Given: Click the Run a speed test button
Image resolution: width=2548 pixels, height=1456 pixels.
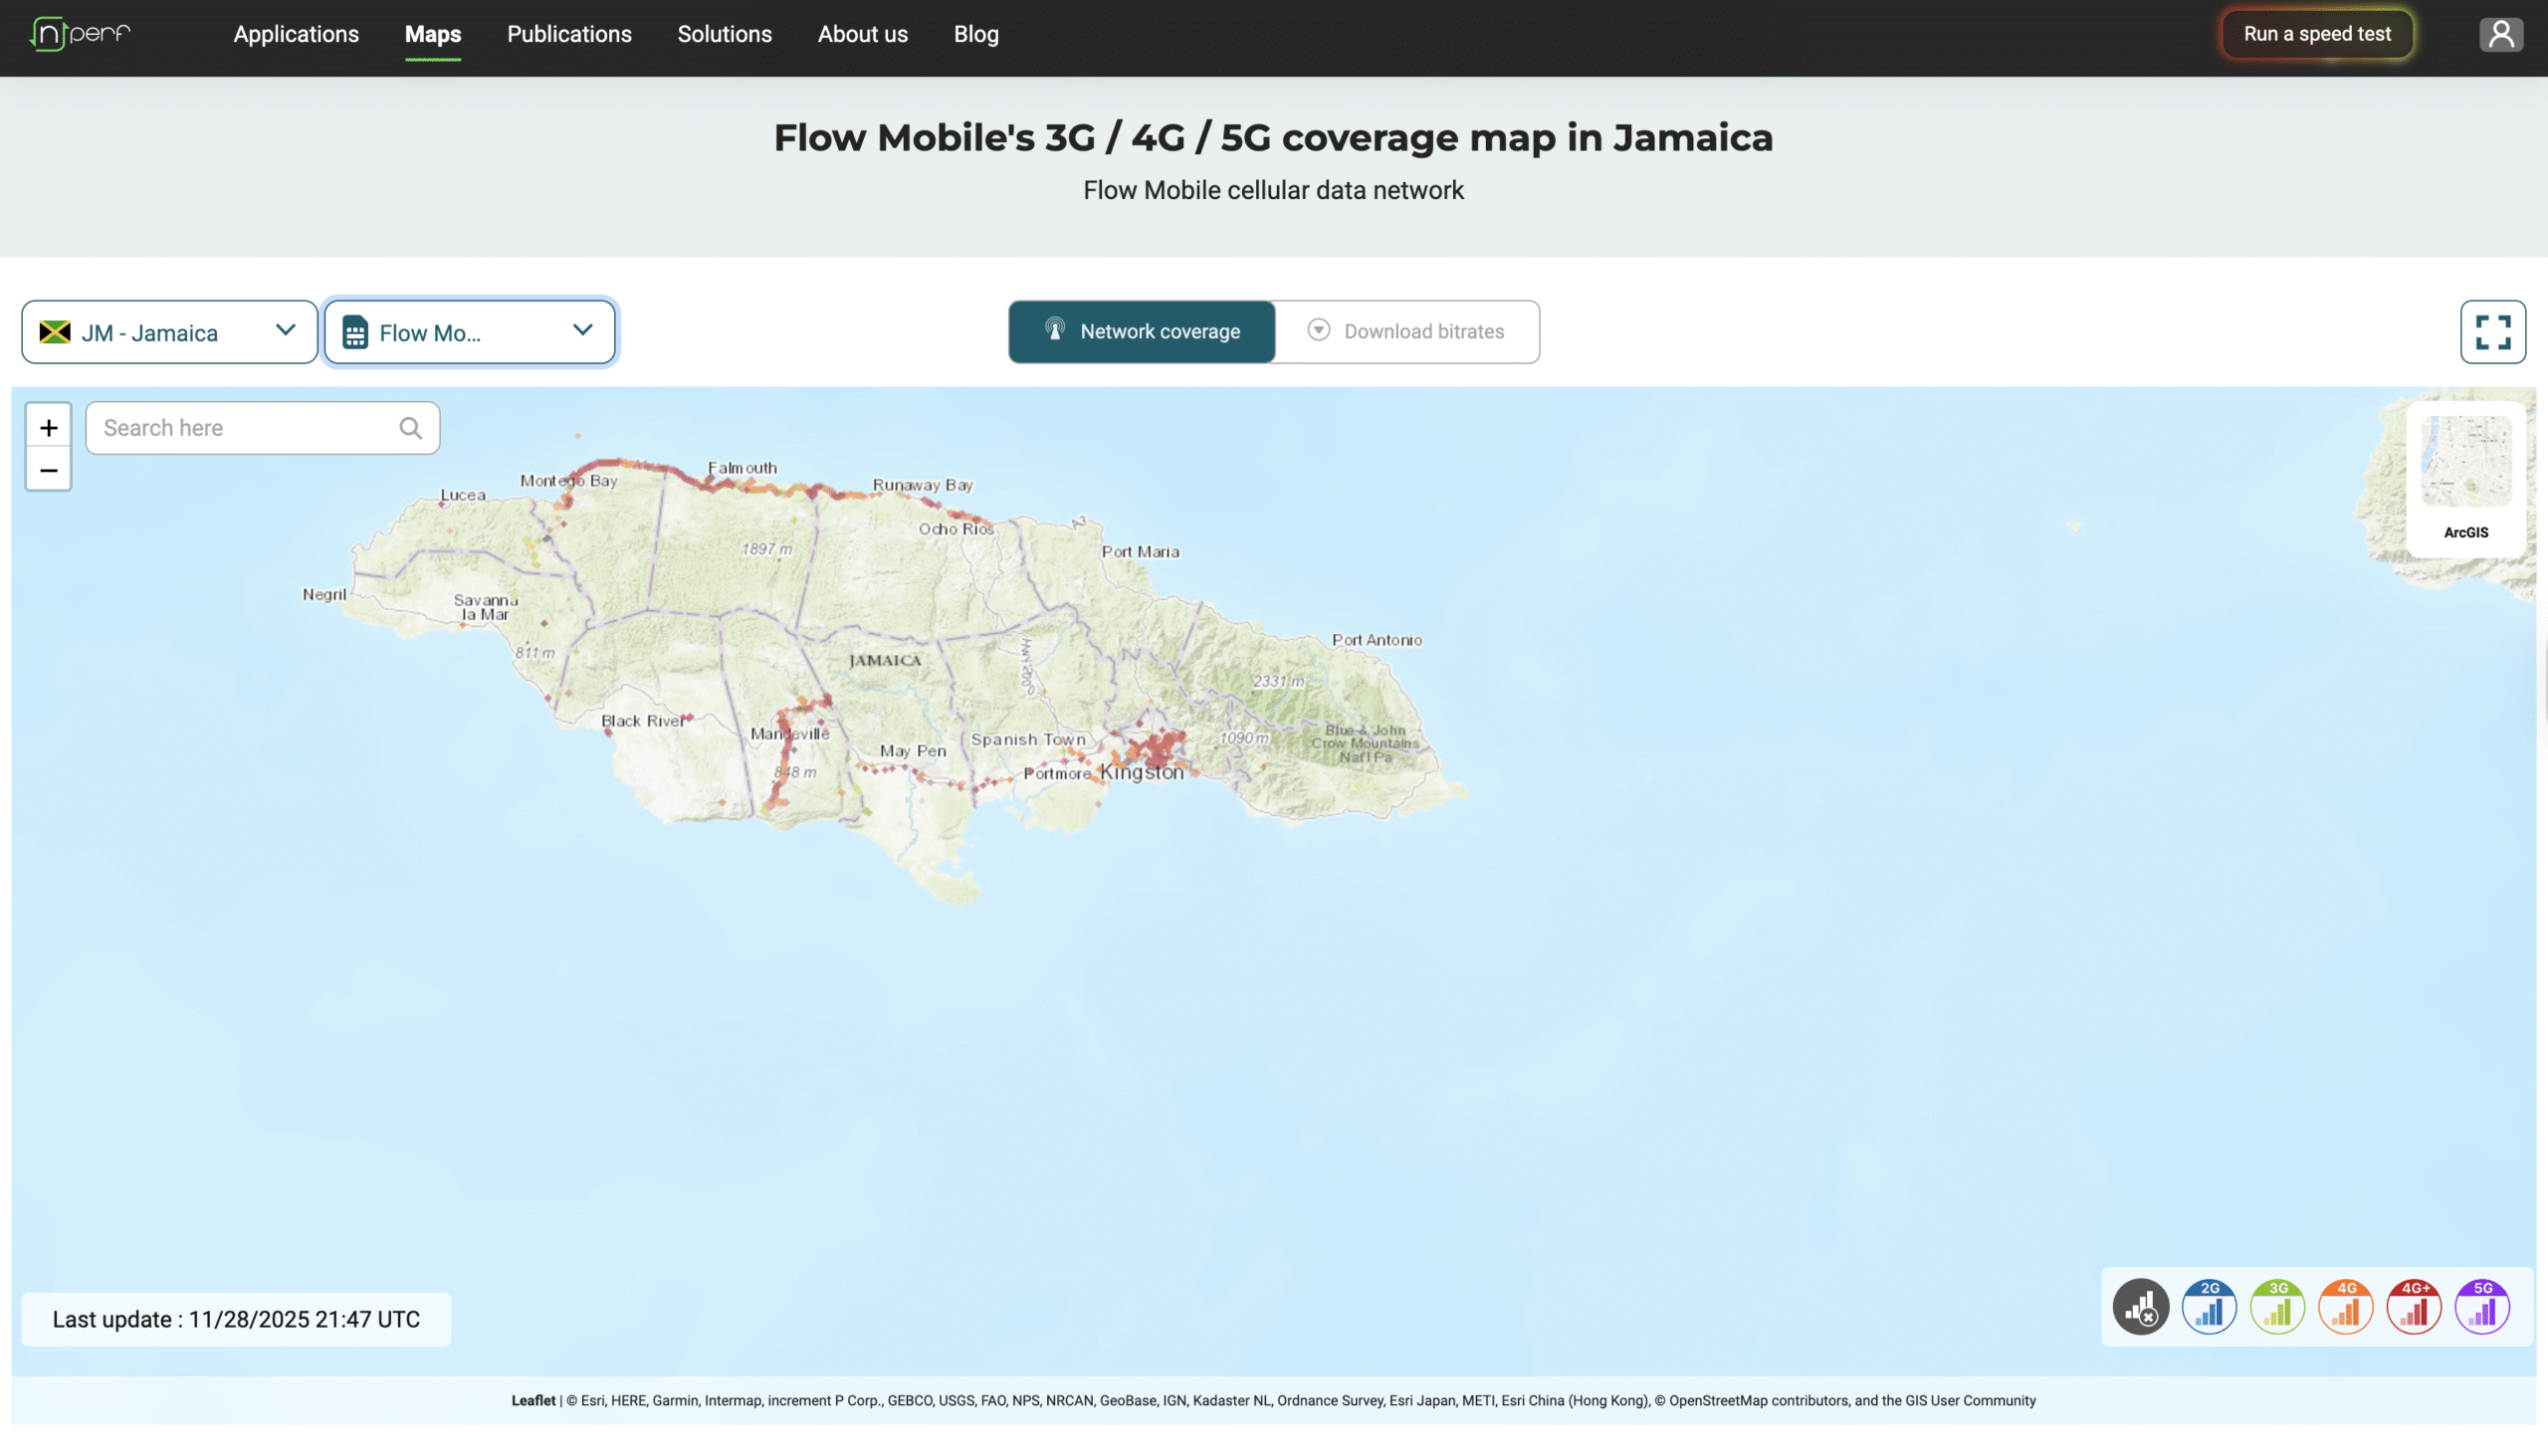Looking at the screenshot, I should pyautogui.click(x=2317, y=33).
